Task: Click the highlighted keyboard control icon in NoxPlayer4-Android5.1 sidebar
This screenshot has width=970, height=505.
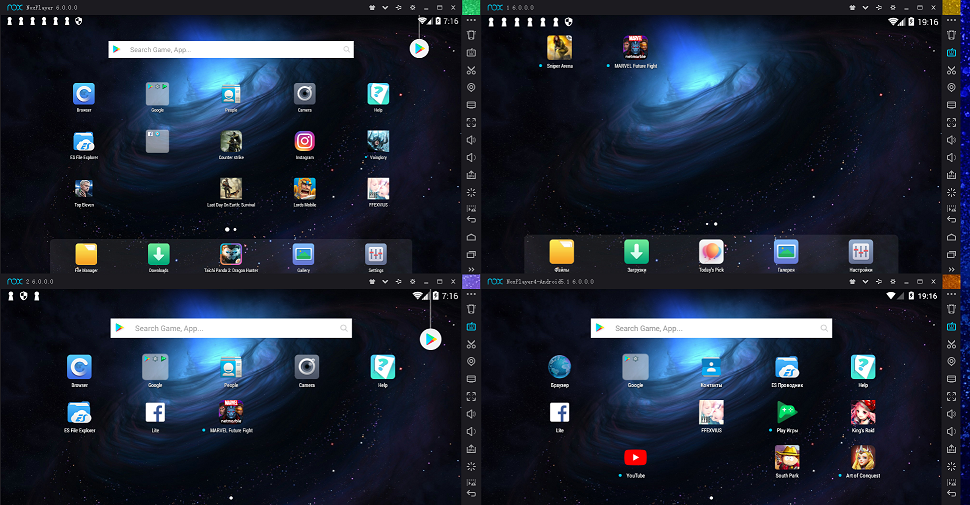Action: [x=951, y=327]
